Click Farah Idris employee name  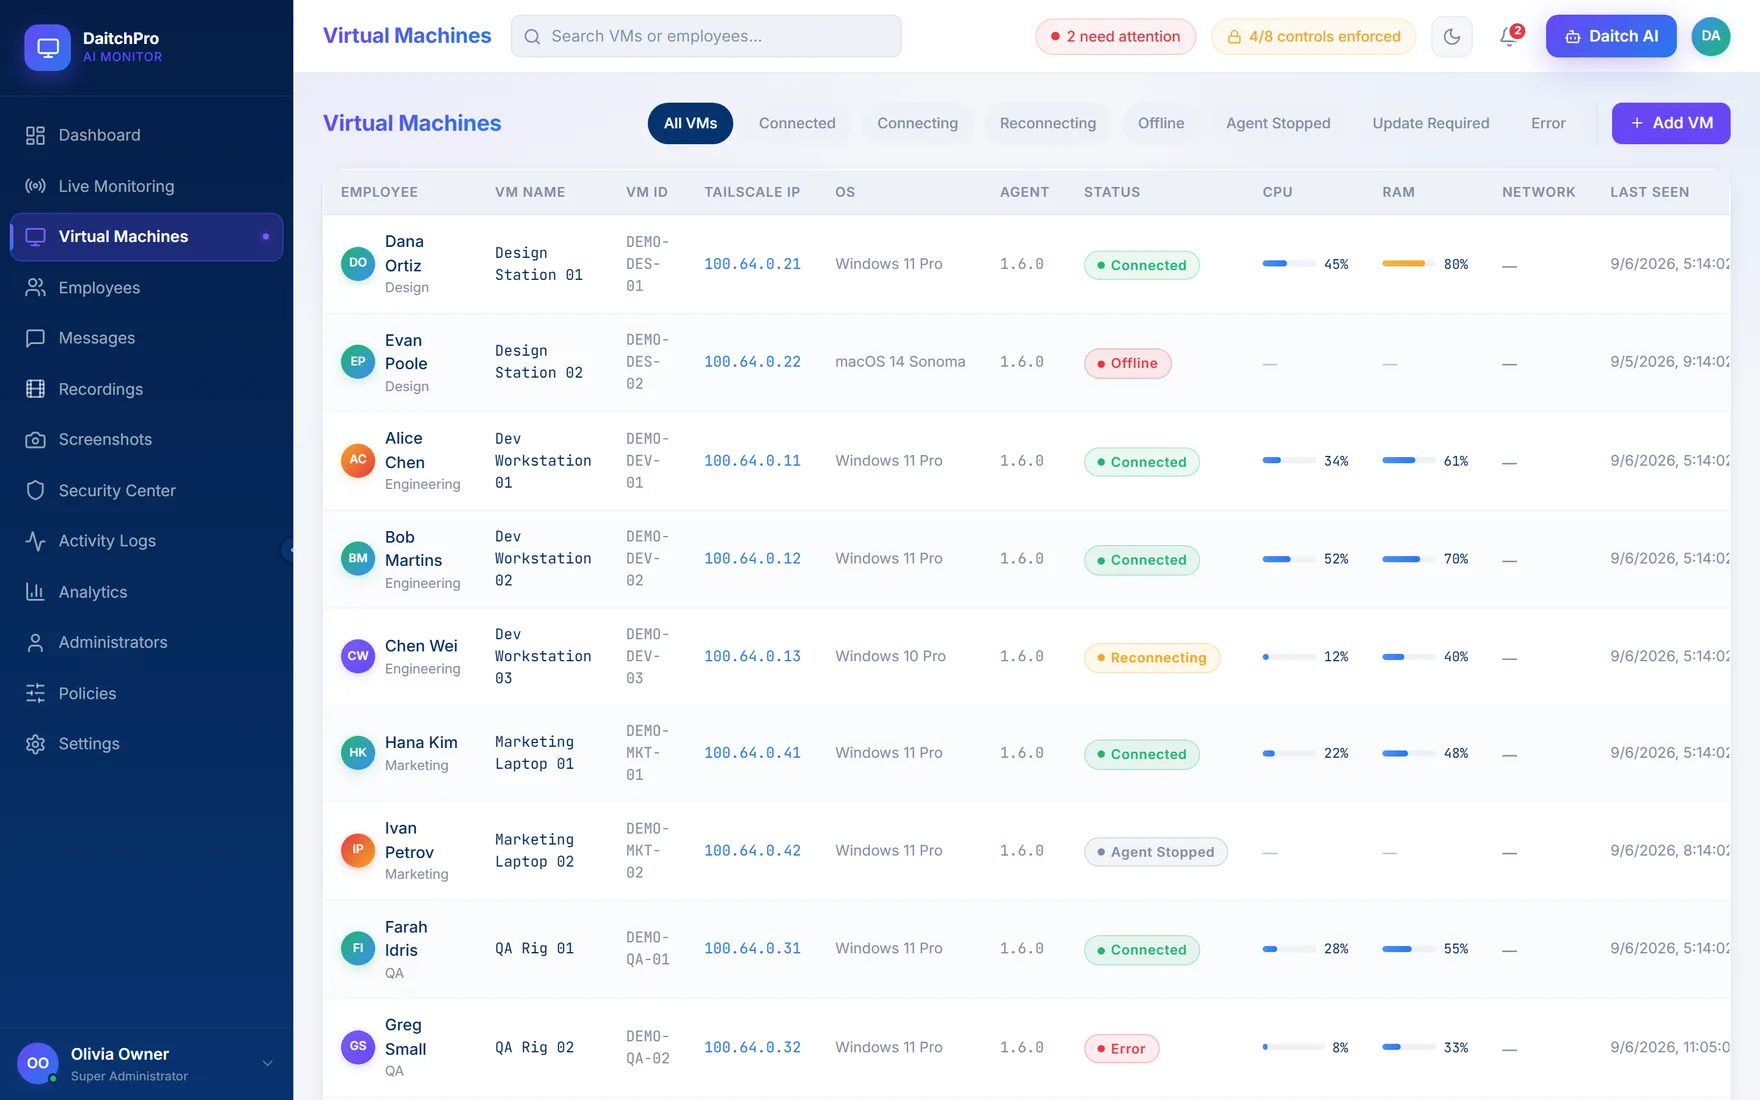point(406,939)
